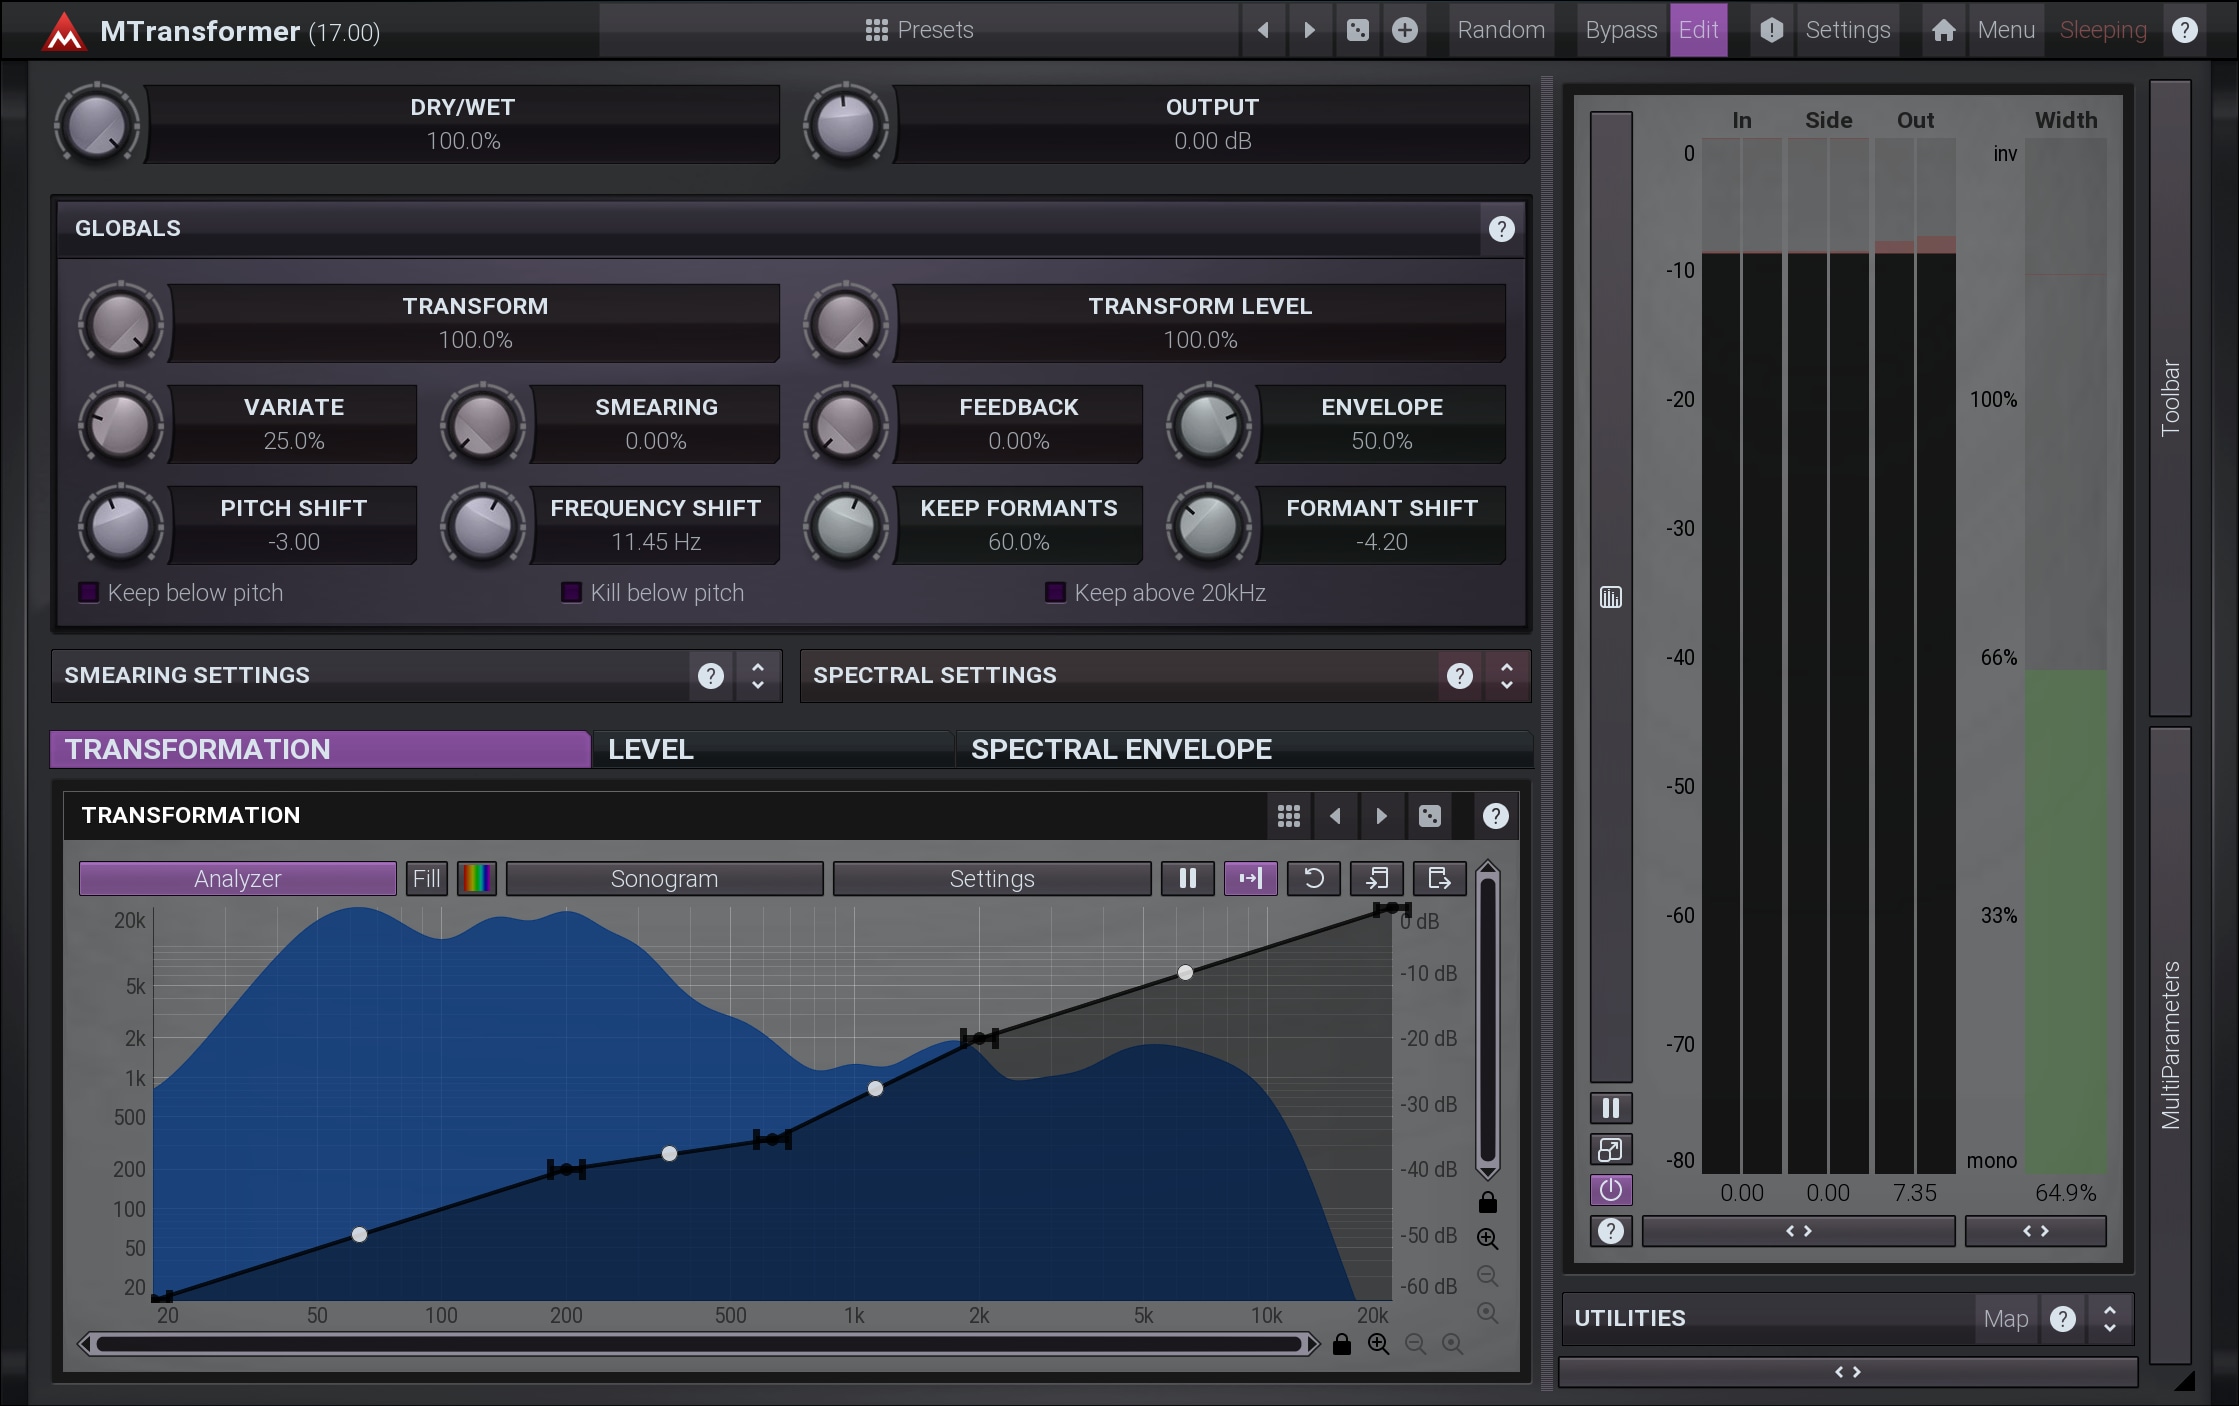Click the Dry/Wet knob
The height and width of the screenshot is (1406, 2239).
point(96,126)
